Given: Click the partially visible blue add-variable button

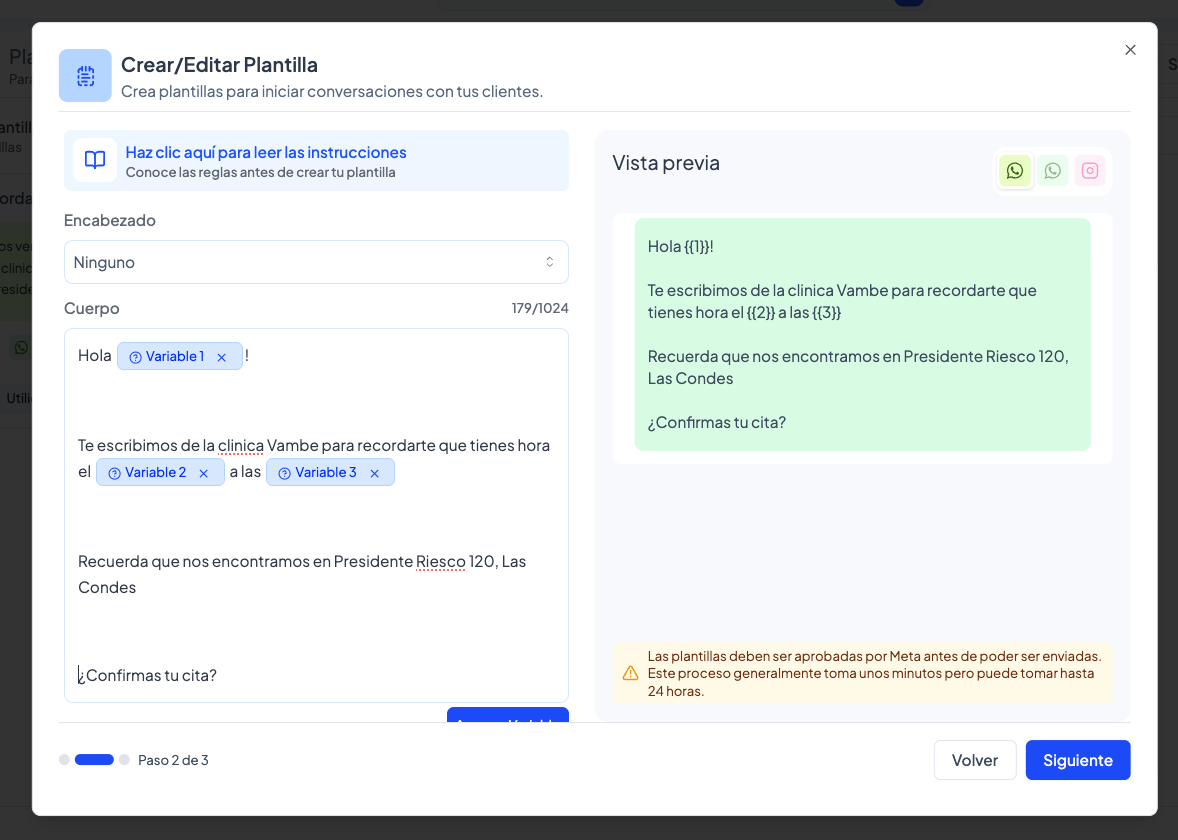Looking at the screenshot, I should click(507, 715).
